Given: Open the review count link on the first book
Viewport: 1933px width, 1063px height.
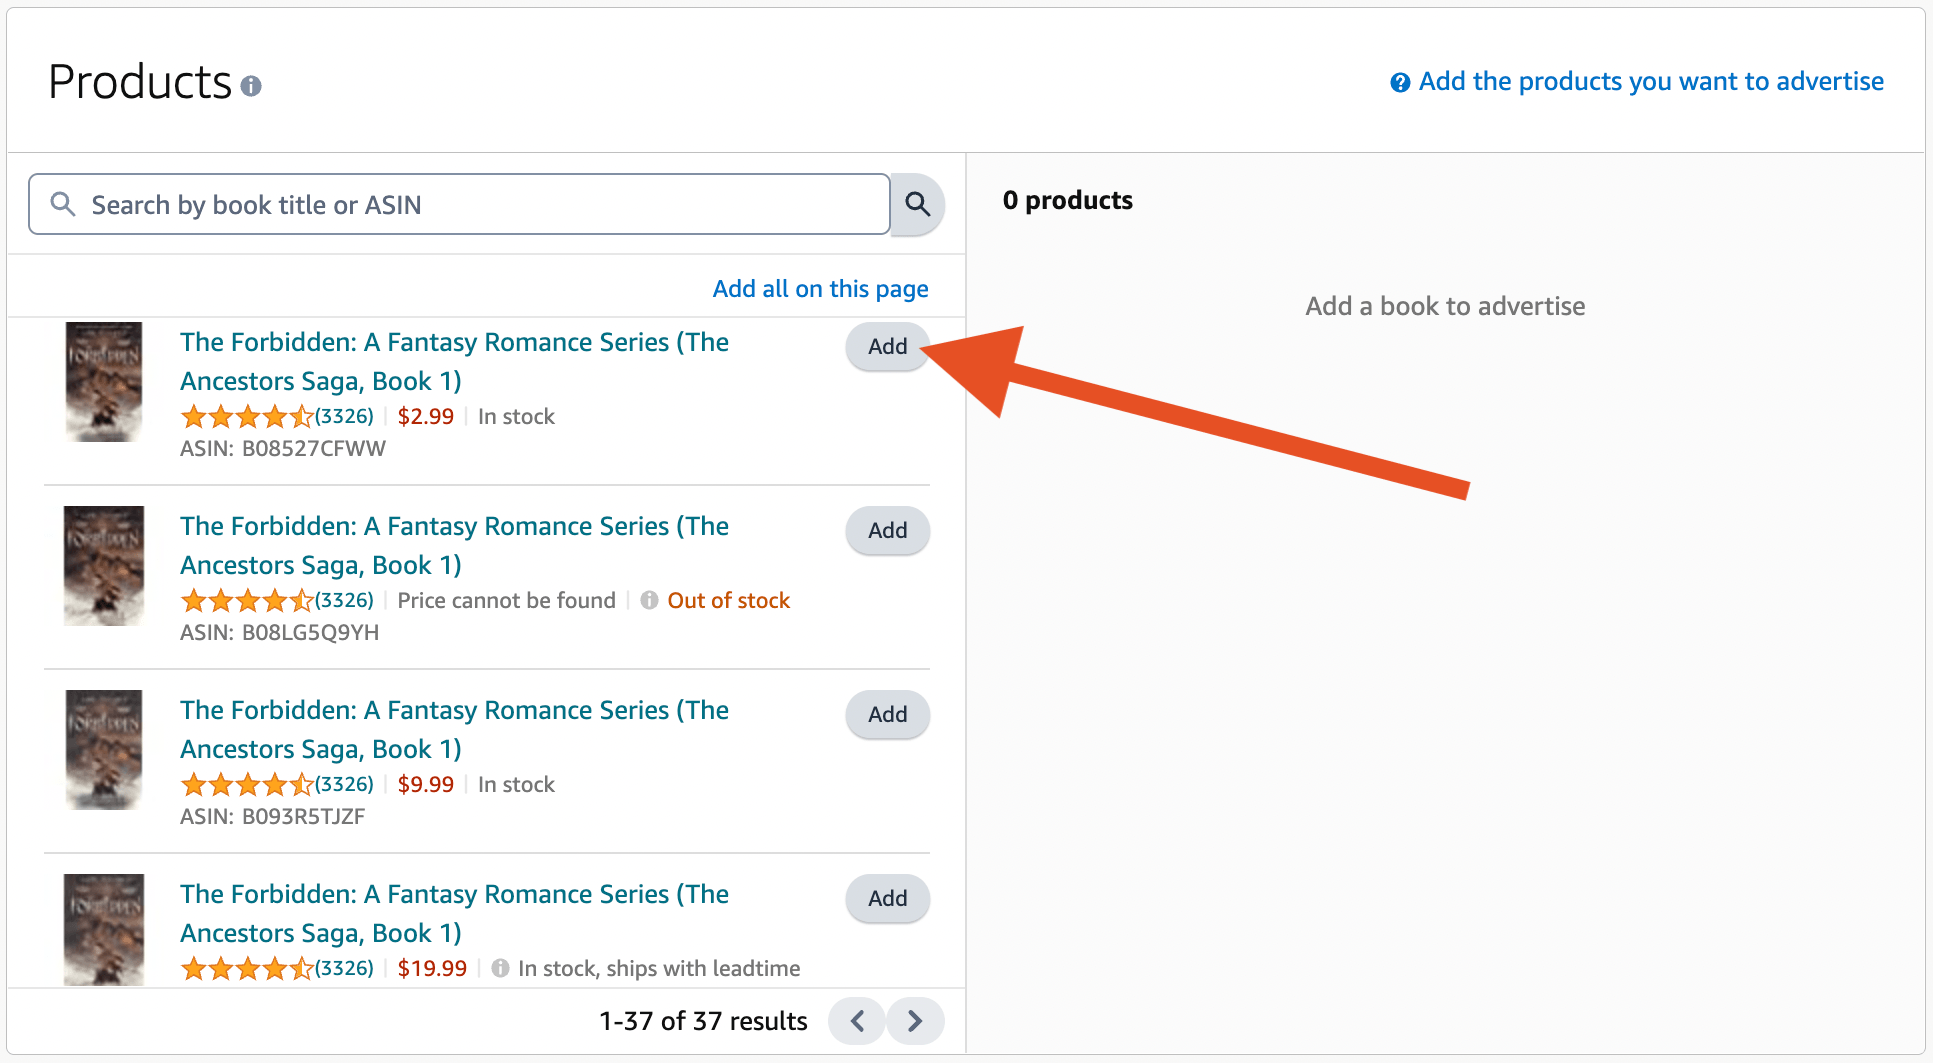Looking at the screenshot, I should tap(345, 415).
